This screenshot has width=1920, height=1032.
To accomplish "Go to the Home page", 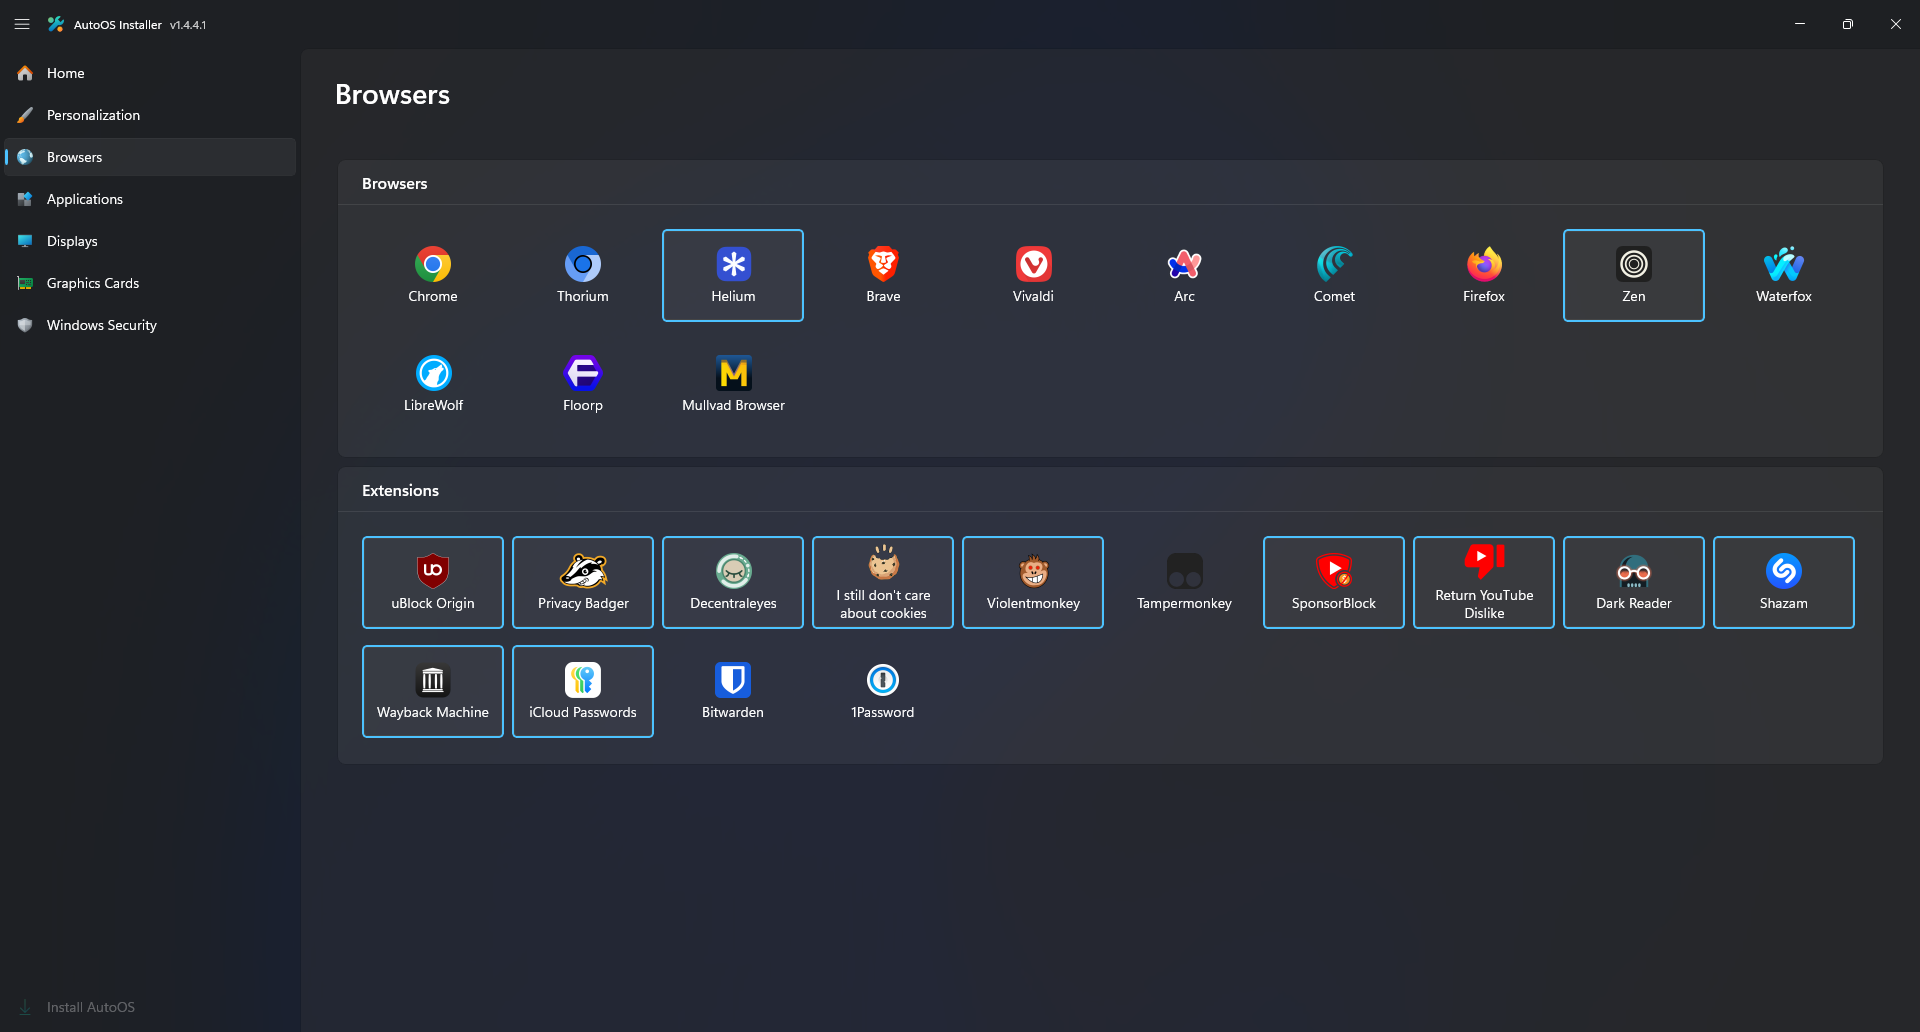I will point(150,73).
